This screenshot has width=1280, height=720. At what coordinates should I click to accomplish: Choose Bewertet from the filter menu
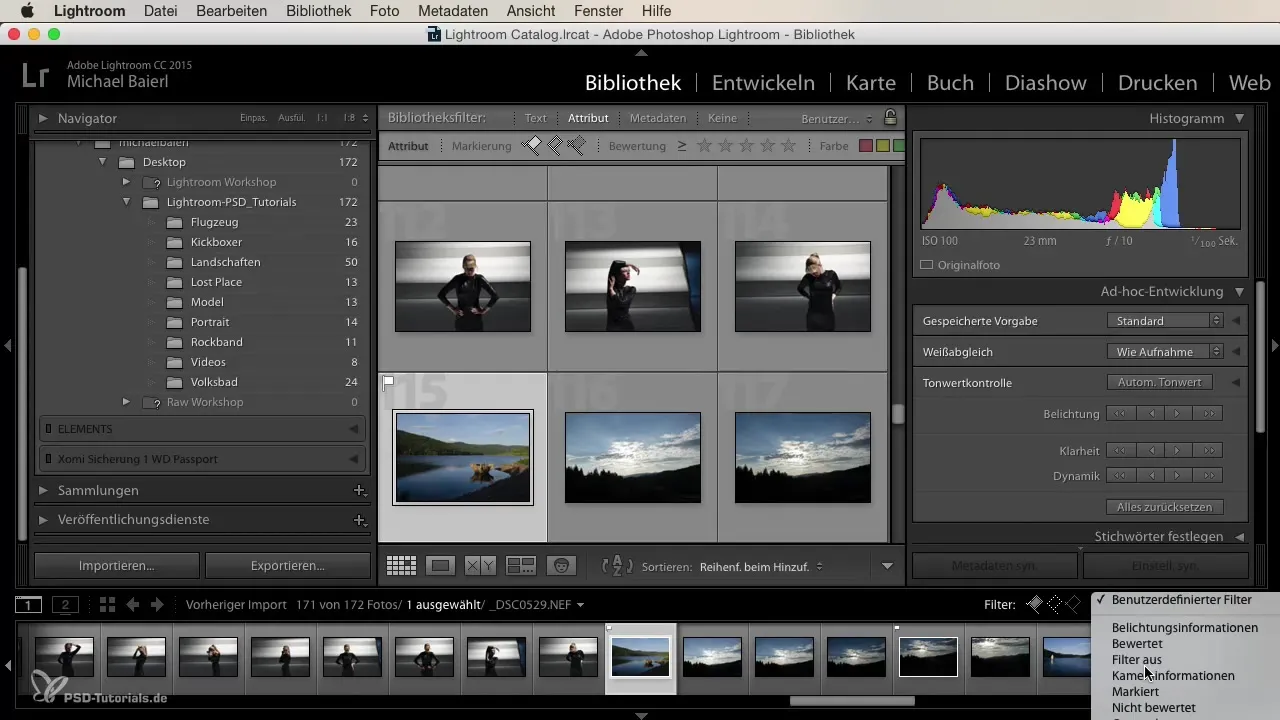pyautogui.click(x=1137, y=644)
